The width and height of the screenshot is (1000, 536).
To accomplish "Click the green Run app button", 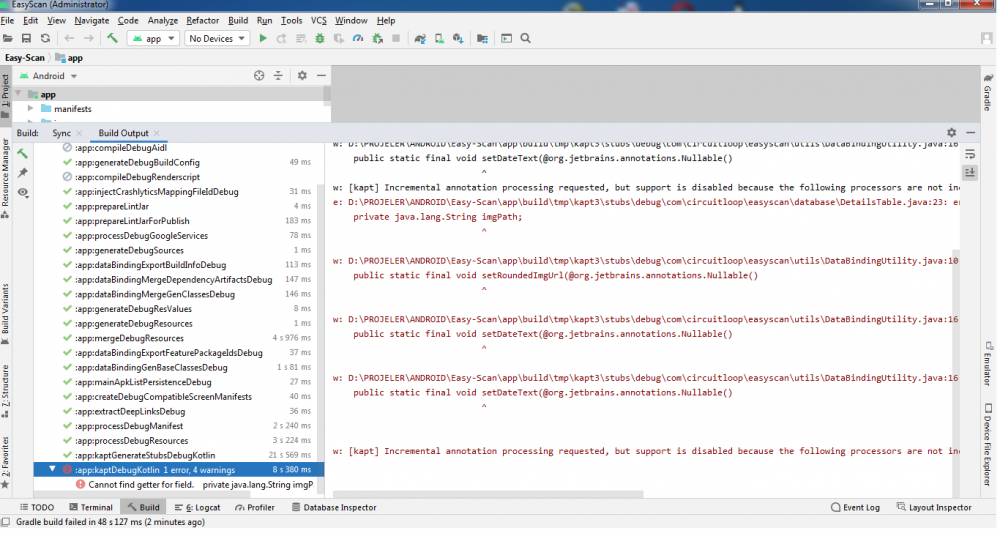I will coord(263,39).
